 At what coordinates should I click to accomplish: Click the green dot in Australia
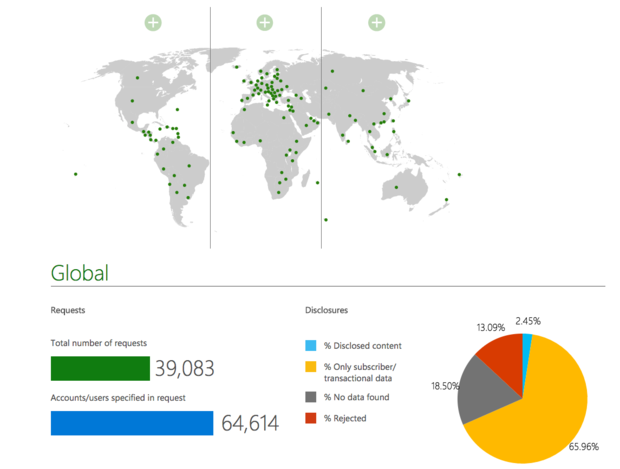point(396,187)
